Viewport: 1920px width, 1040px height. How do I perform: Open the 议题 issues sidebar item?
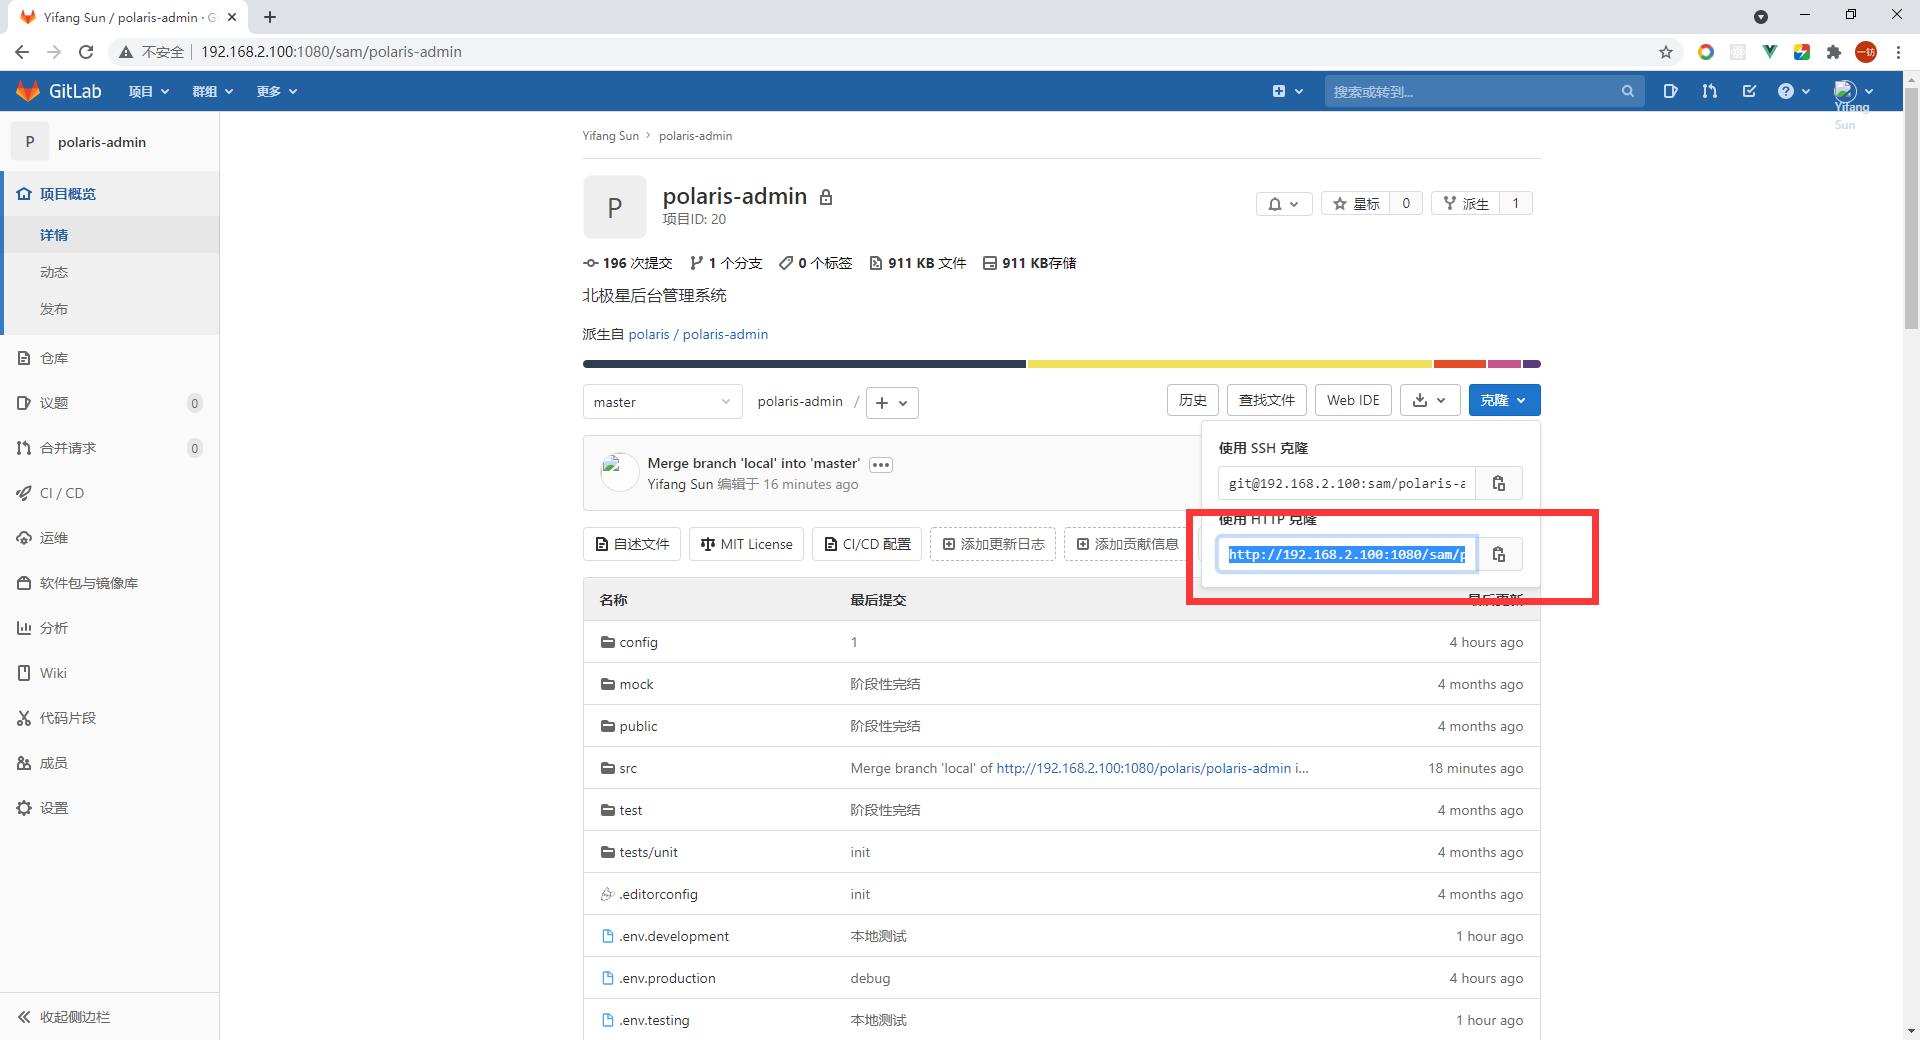110,403
